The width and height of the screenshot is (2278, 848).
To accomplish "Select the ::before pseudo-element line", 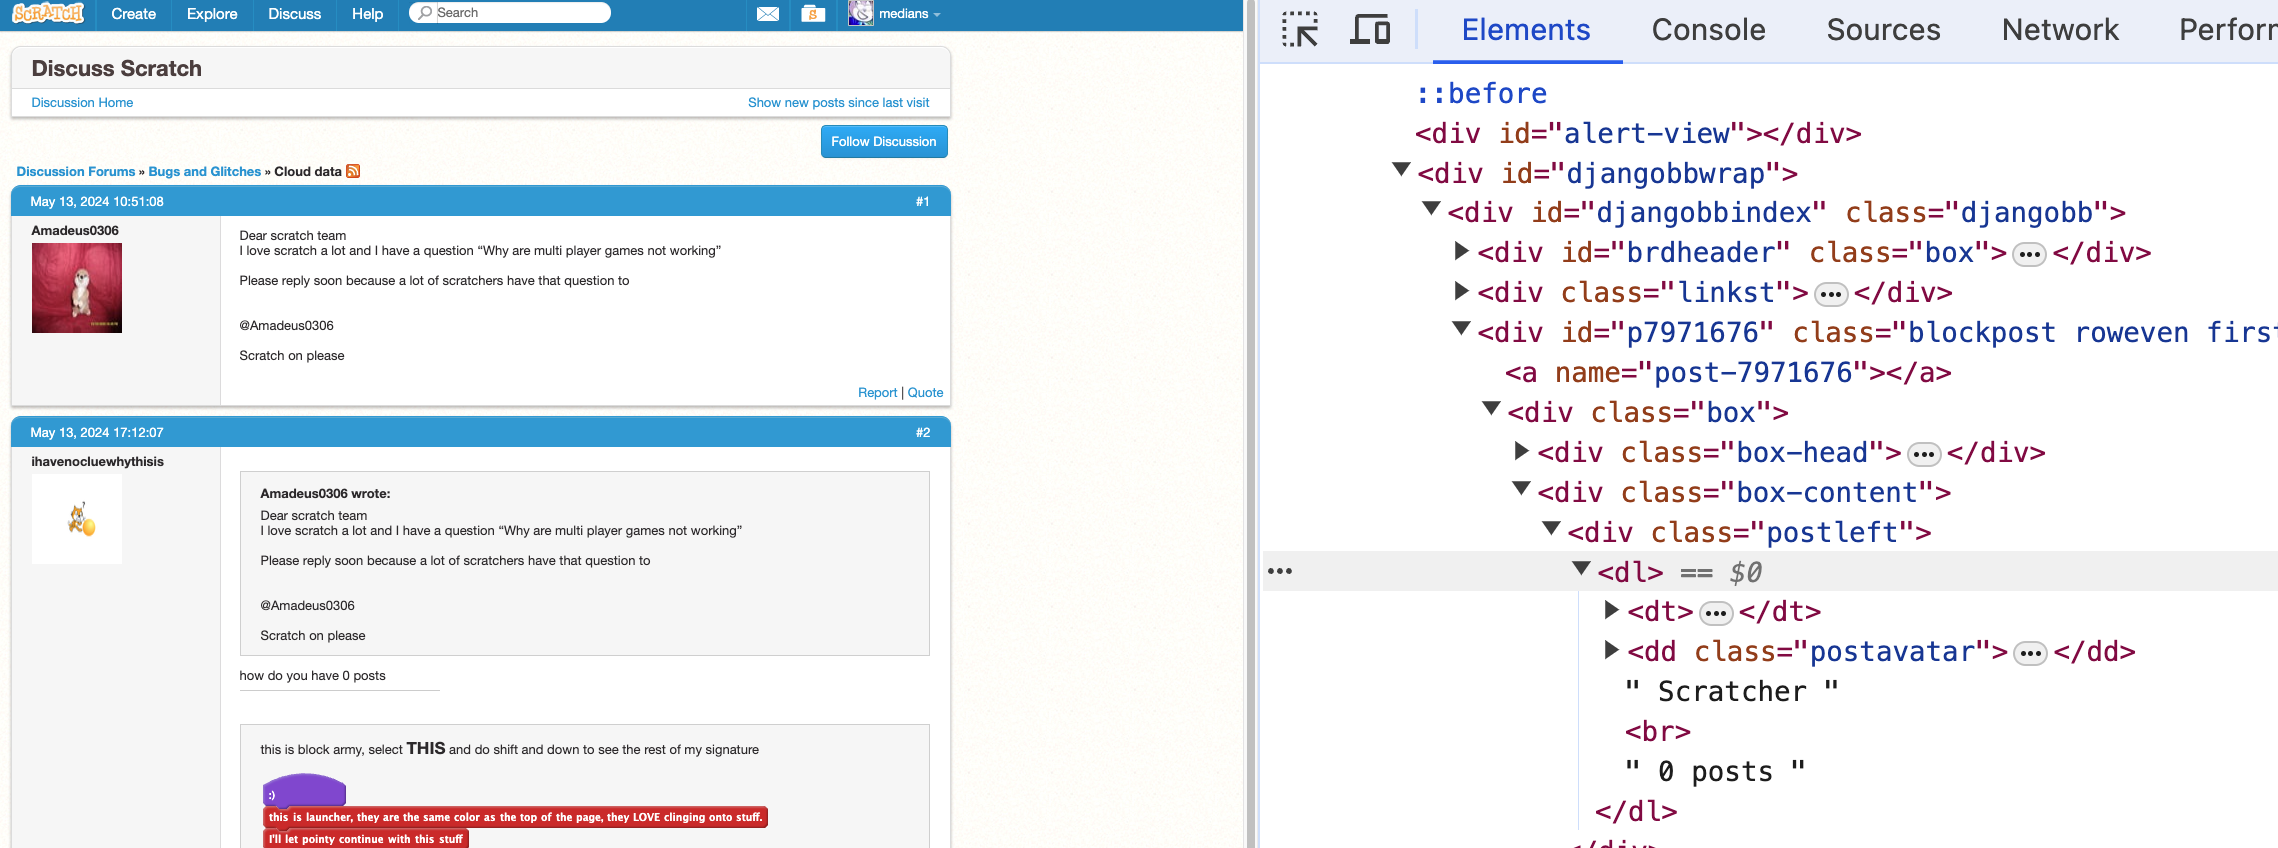I will [x=1482, y=94].
